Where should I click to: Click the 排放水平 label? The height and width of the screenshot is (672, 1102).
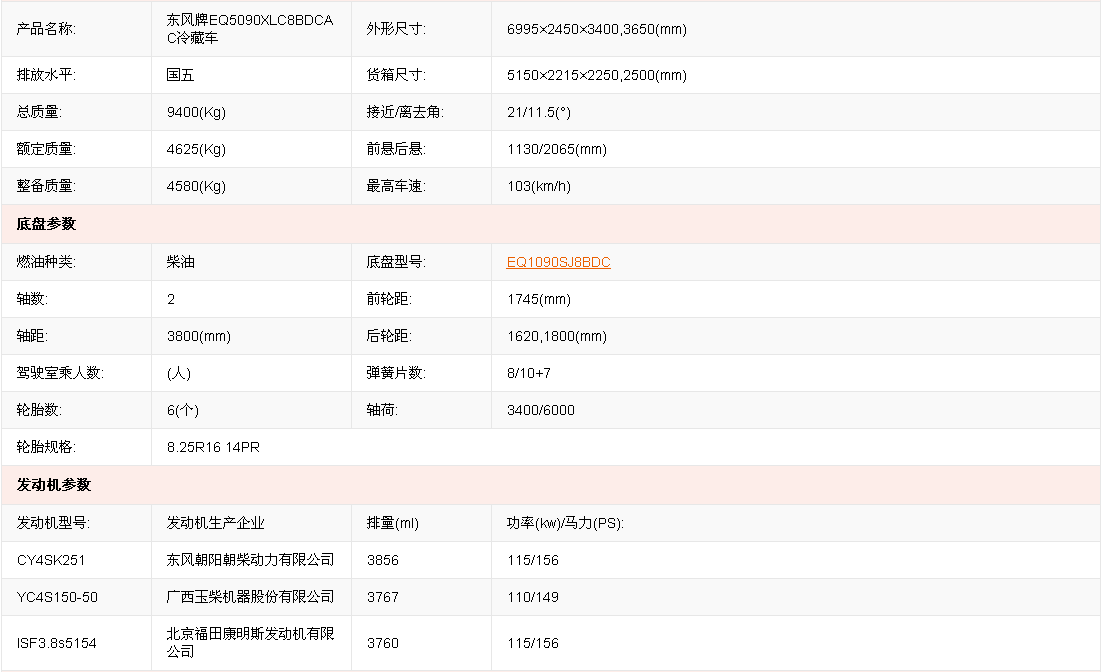coord(46,75)
